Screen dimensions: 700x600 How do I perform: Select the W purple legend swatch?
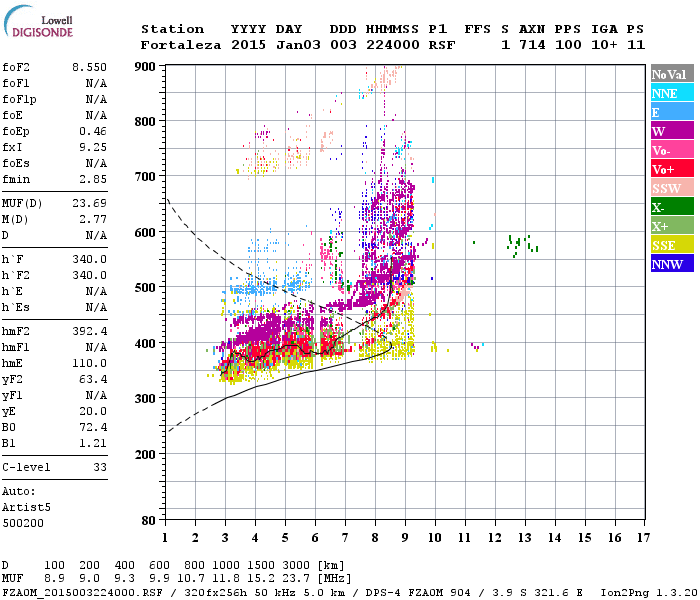(672, 131)
